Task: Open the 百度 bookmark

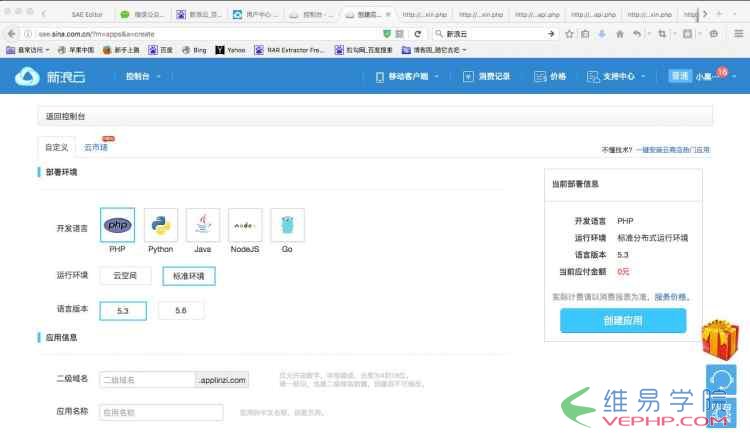Action: point(160,50)
